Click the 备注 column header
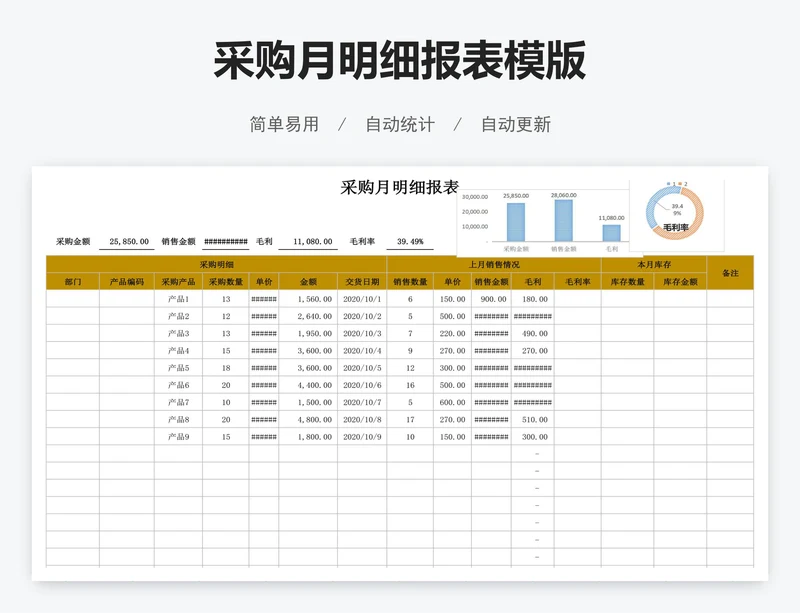Viewport: 800px width, 613px height. click(730, 273)
